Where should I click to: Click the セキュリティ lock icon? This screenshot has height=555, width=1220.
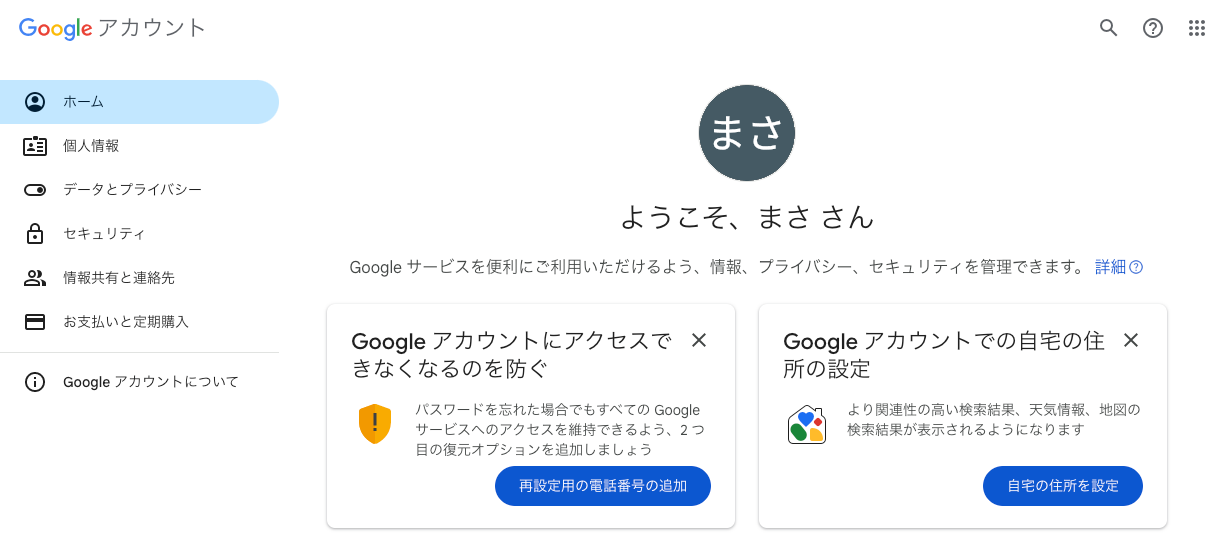pyautogui.click(x=35, y=234)
